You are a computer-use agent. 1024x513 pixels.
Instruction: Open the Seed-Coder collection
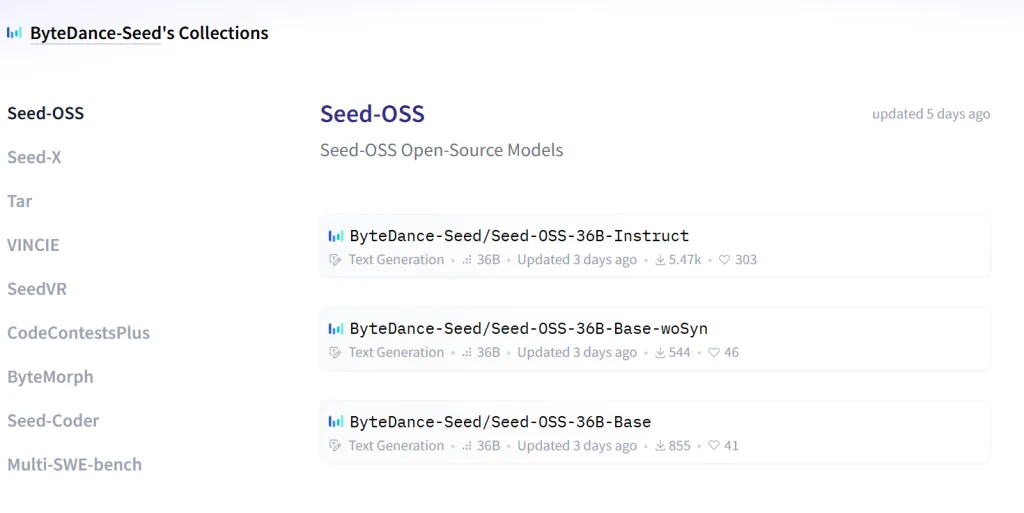click(x=54, y=421)
